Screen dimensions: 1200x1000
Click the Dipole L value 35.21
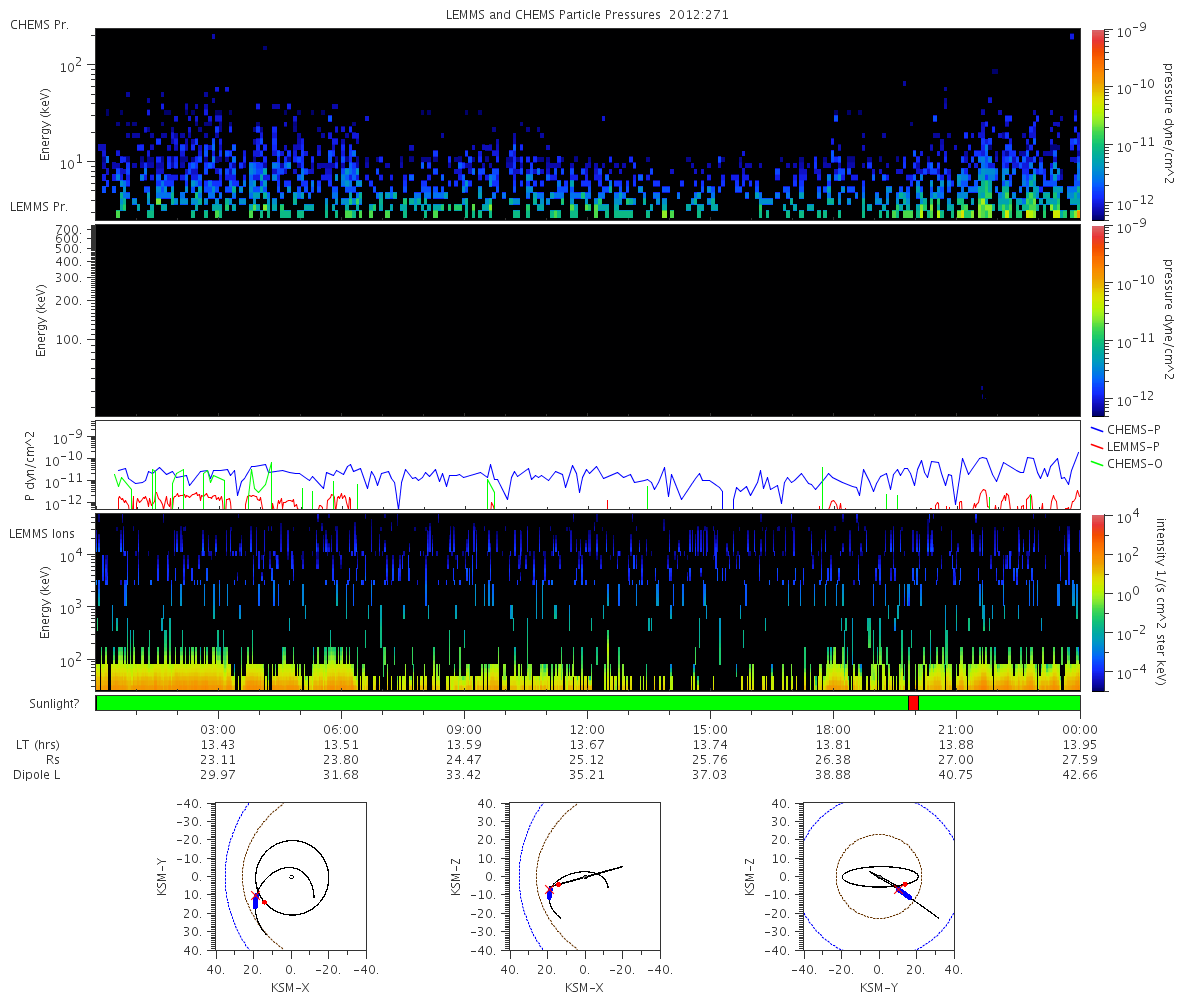pyautogui.click(x=587, y=775)
